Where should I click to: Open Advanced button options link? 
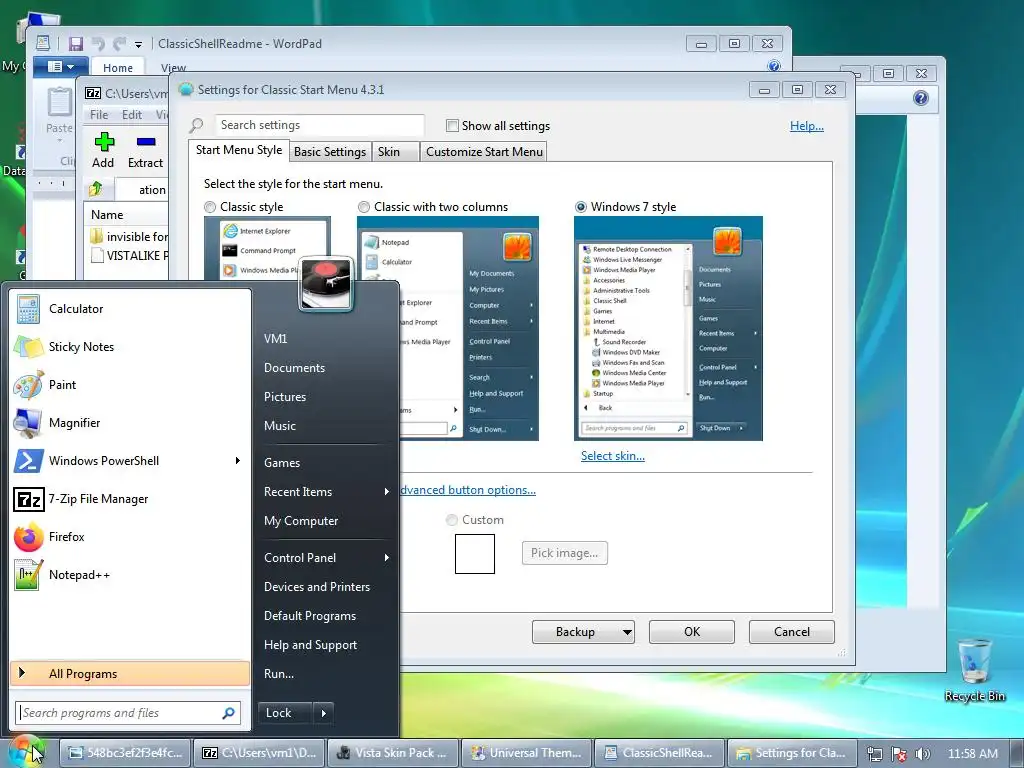[x=468, y=490]
